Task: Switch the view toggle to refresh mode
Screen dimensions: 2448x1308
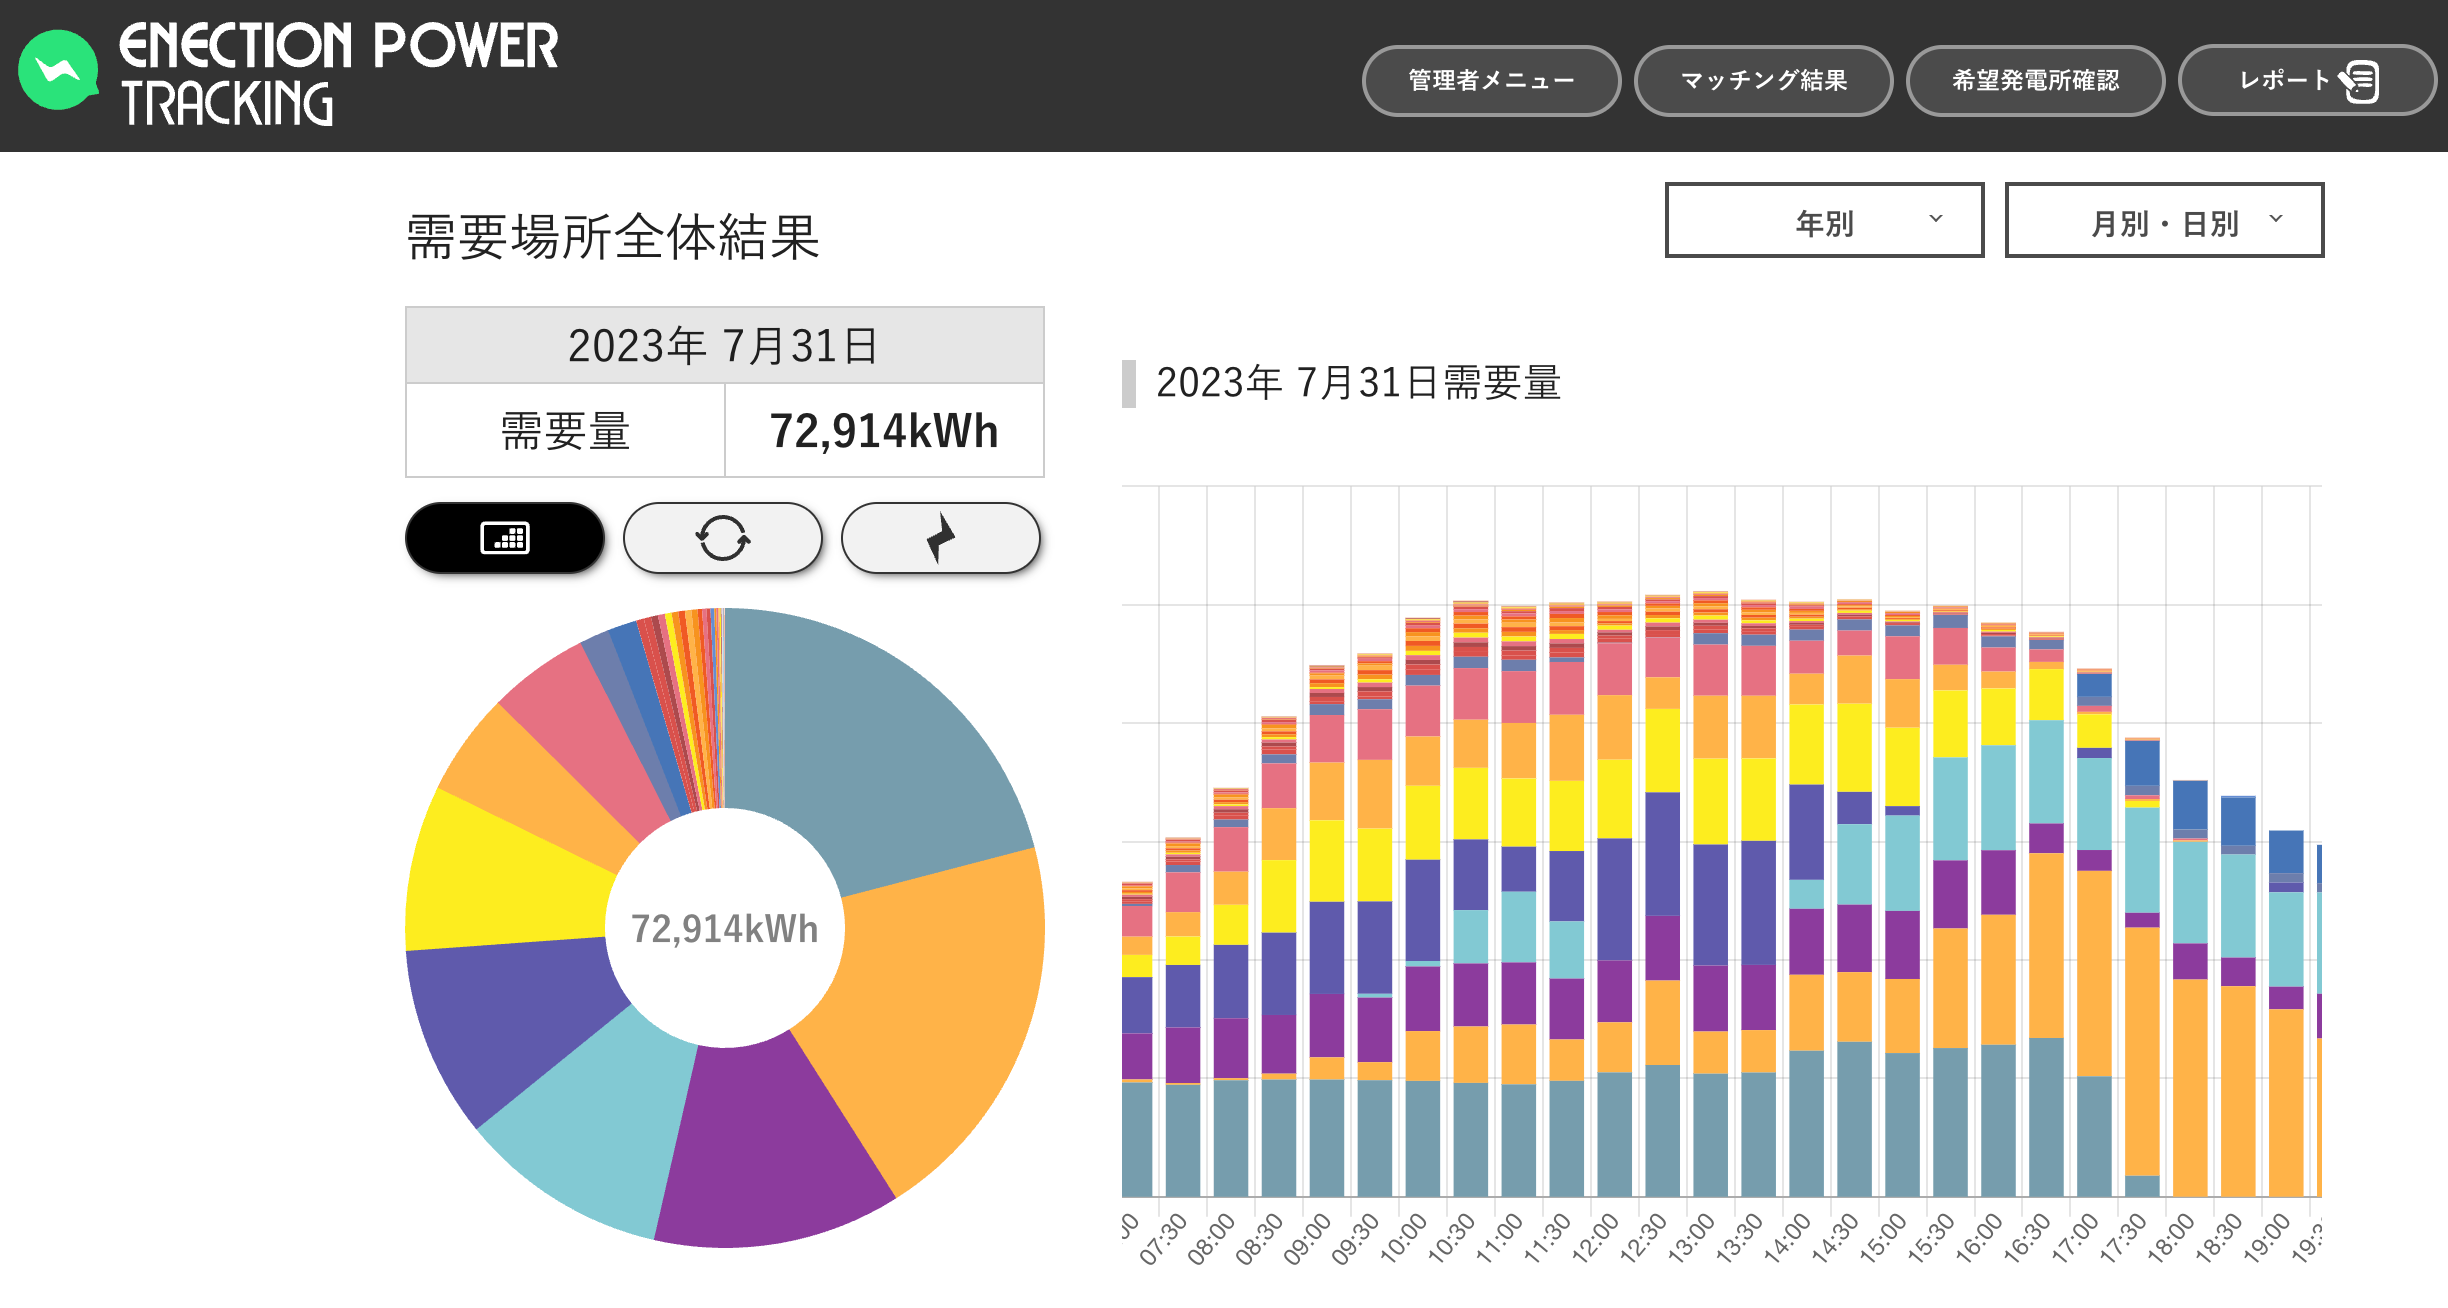Action: [x=722, y=538]
